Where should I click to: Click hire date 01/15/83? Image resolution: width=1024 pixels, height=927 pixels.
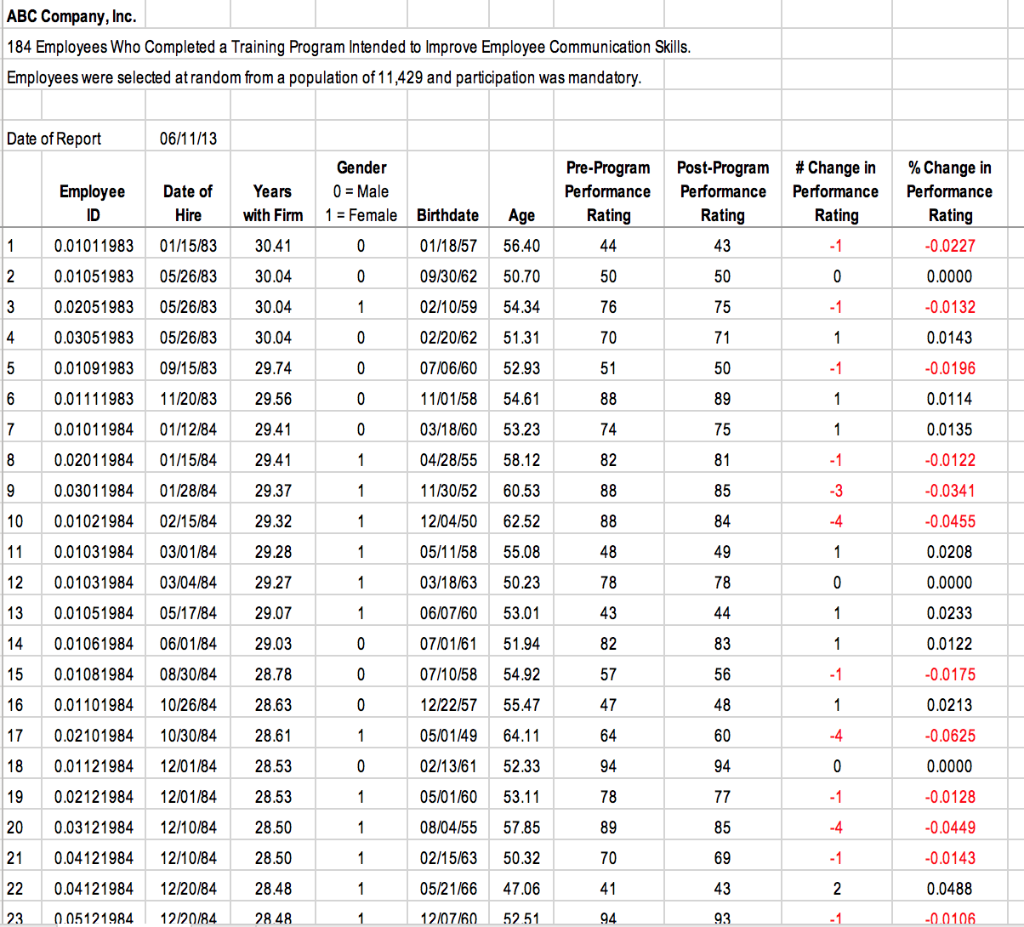click(x=188, y=246)
